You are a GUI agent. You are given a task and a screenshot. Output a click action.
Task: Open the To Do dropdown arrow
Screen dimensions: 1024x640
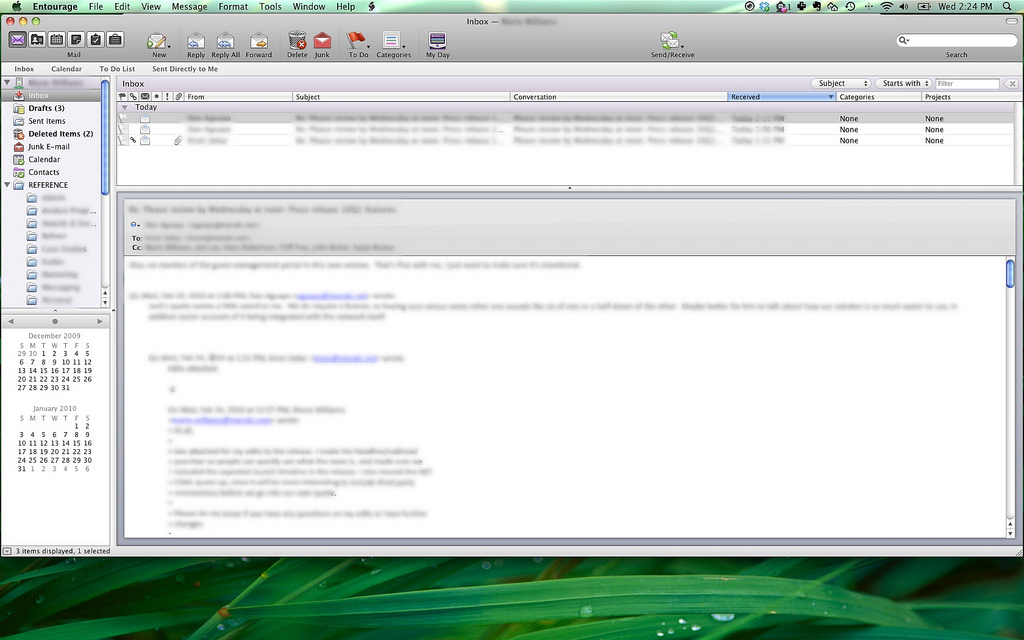click(x=368, y=47)
